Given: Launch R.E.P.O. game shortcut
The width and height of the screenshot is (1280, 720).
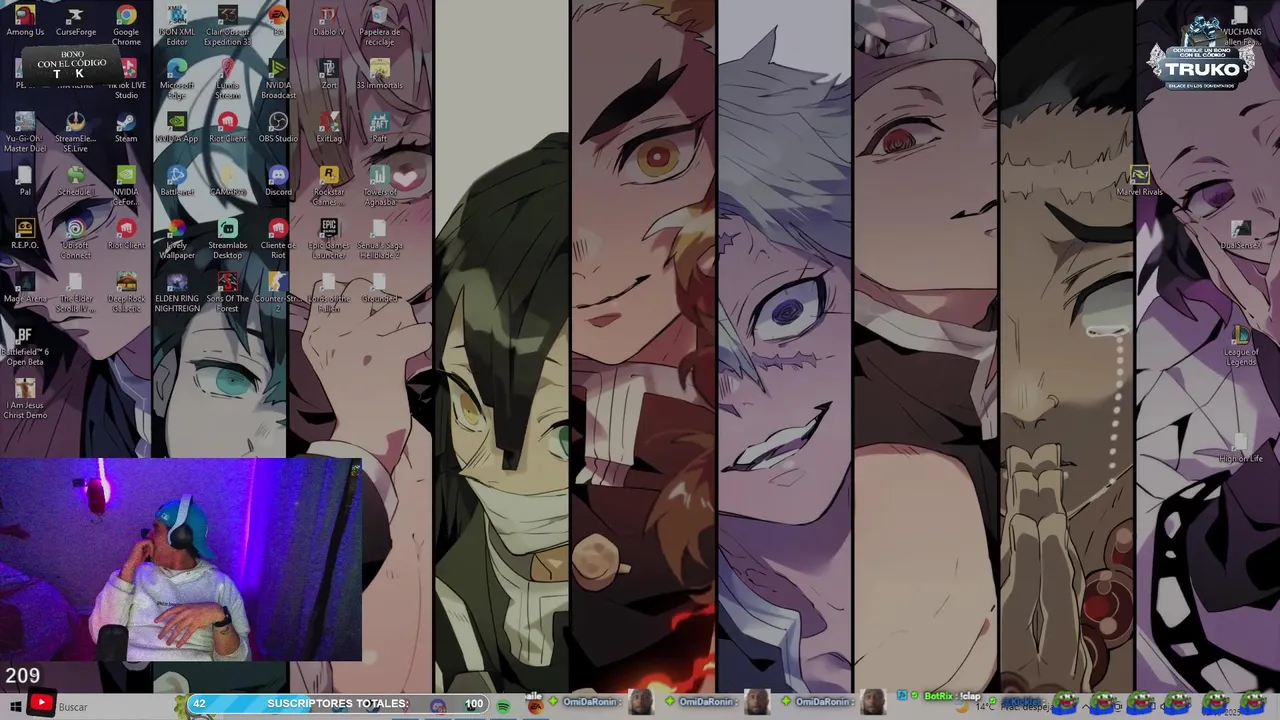Looking at the screenshot, I should (25, 234).
